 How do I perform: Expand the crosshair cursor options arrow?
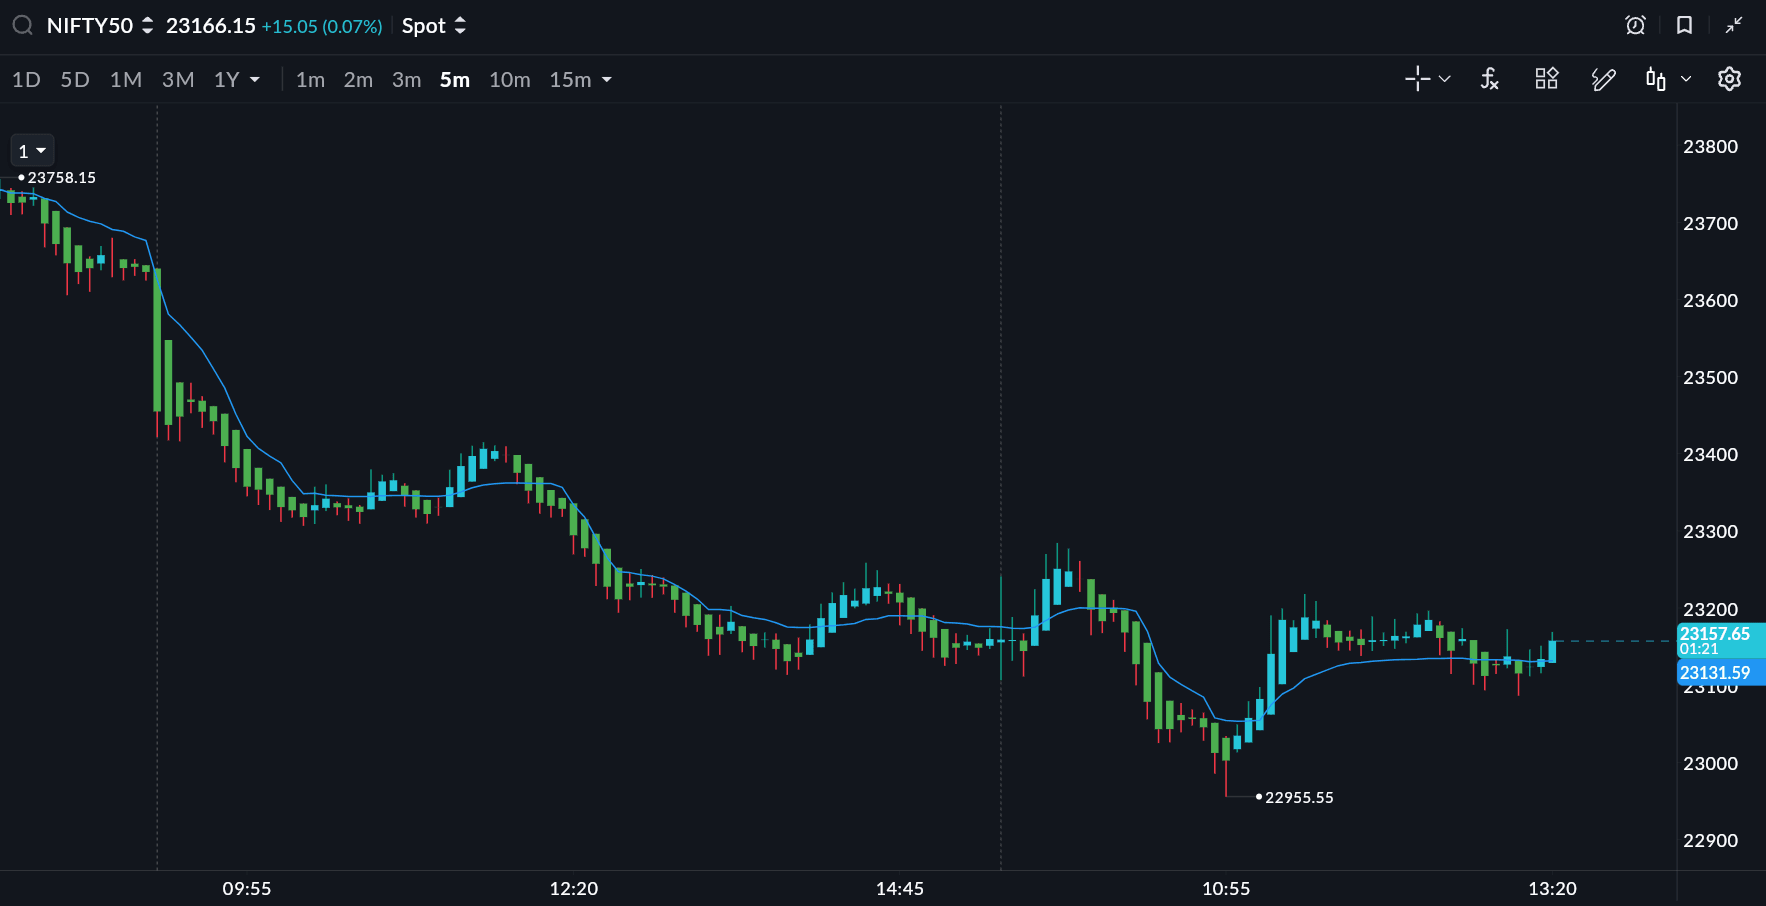click(1445, 79)
